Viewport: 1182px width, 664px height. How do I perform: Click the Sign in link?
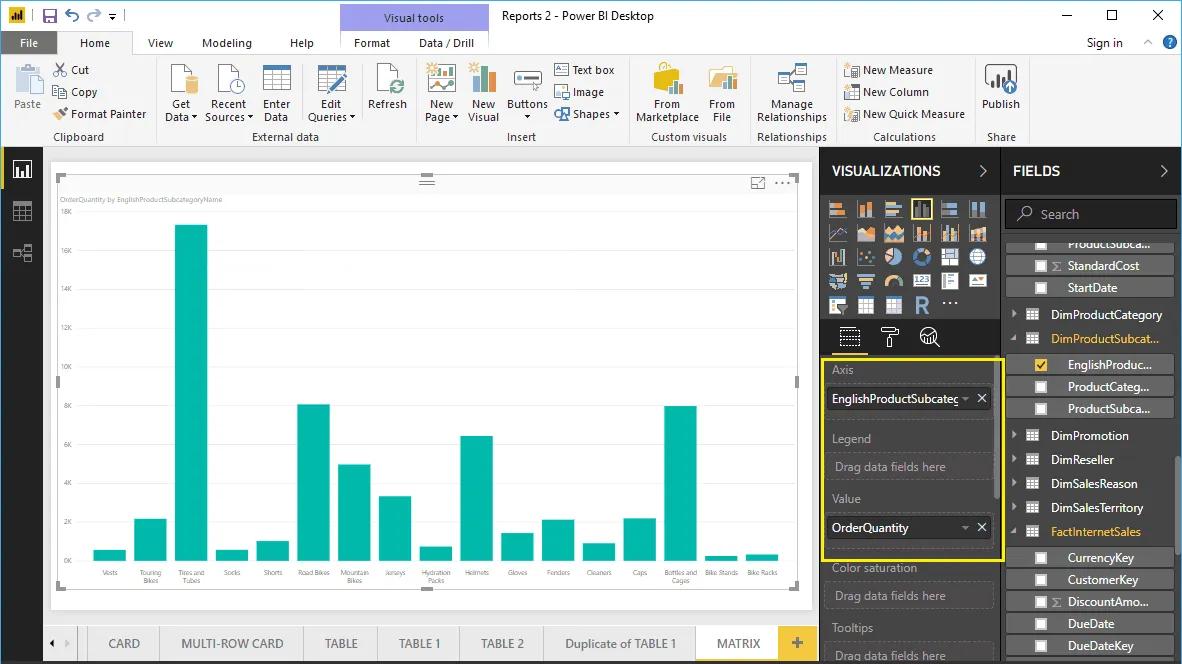pyautogui.click(x=1104, y=43)
